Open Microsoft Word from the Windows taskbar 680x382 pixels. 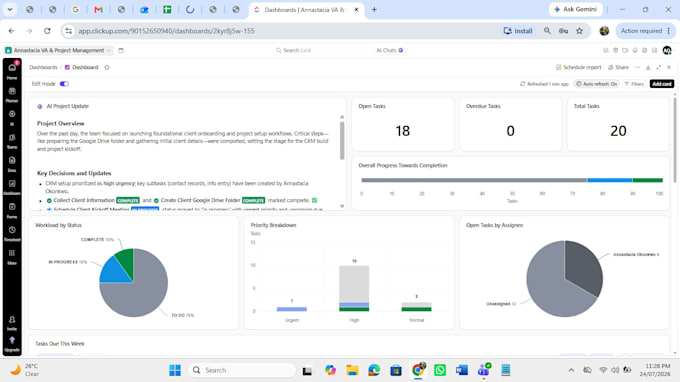click(461, 370)
